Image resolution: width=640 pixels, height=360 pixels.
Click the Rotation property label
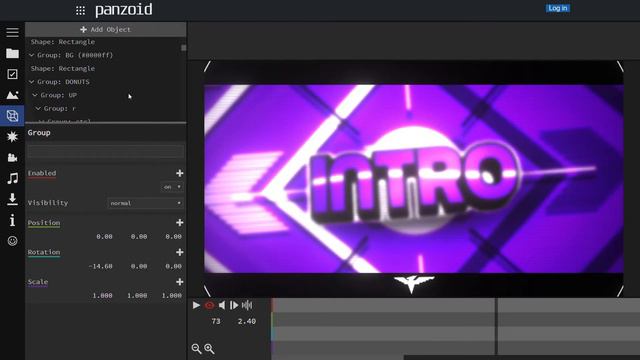tap(44, 252)
